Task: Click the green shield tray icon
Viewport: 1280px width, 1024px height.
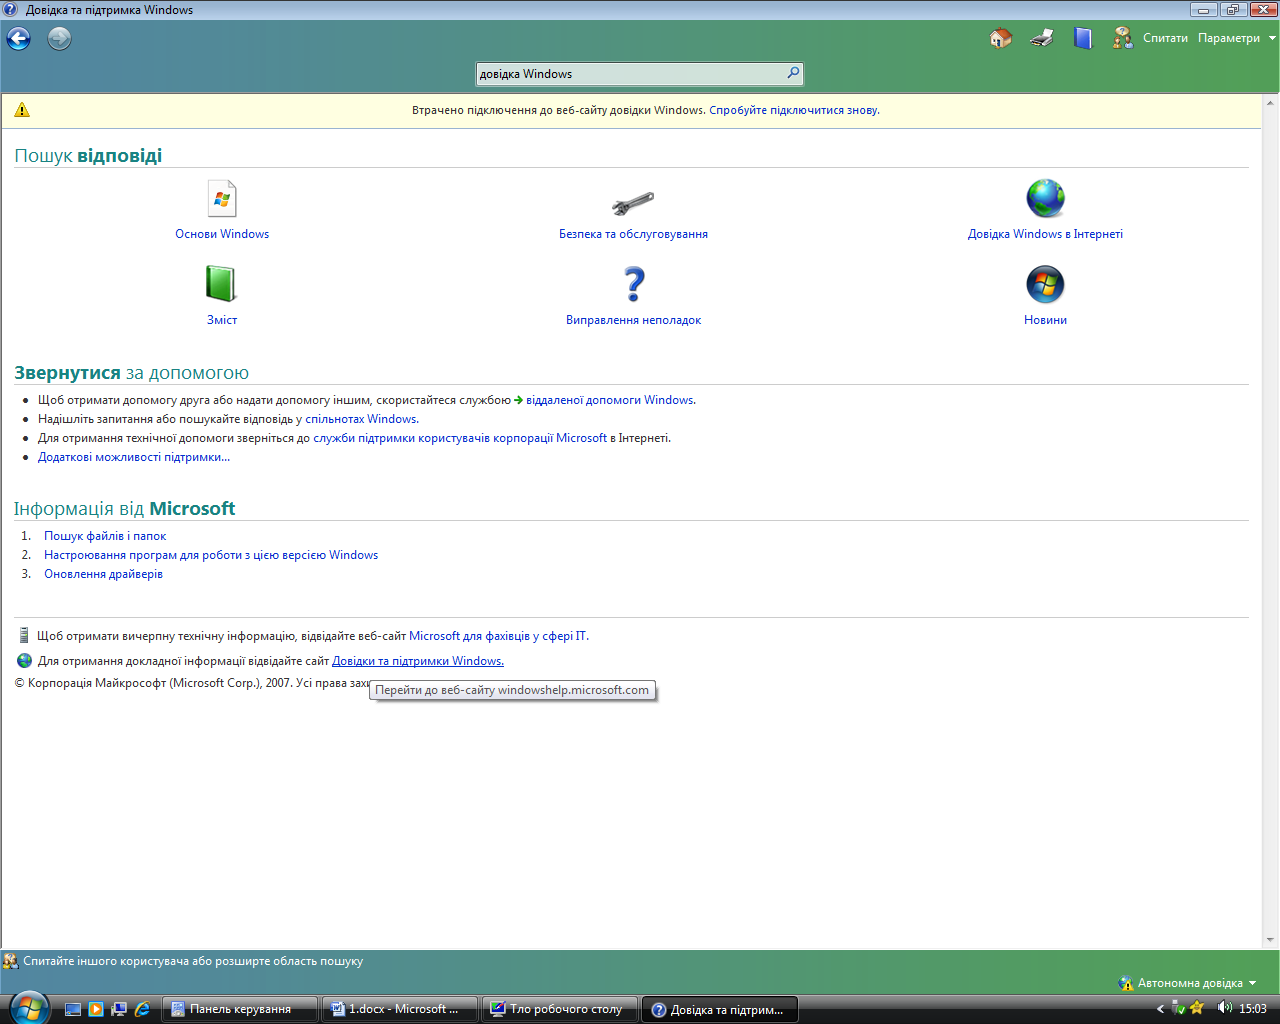Action: pyautogui.click(x=1179, y=1008)
